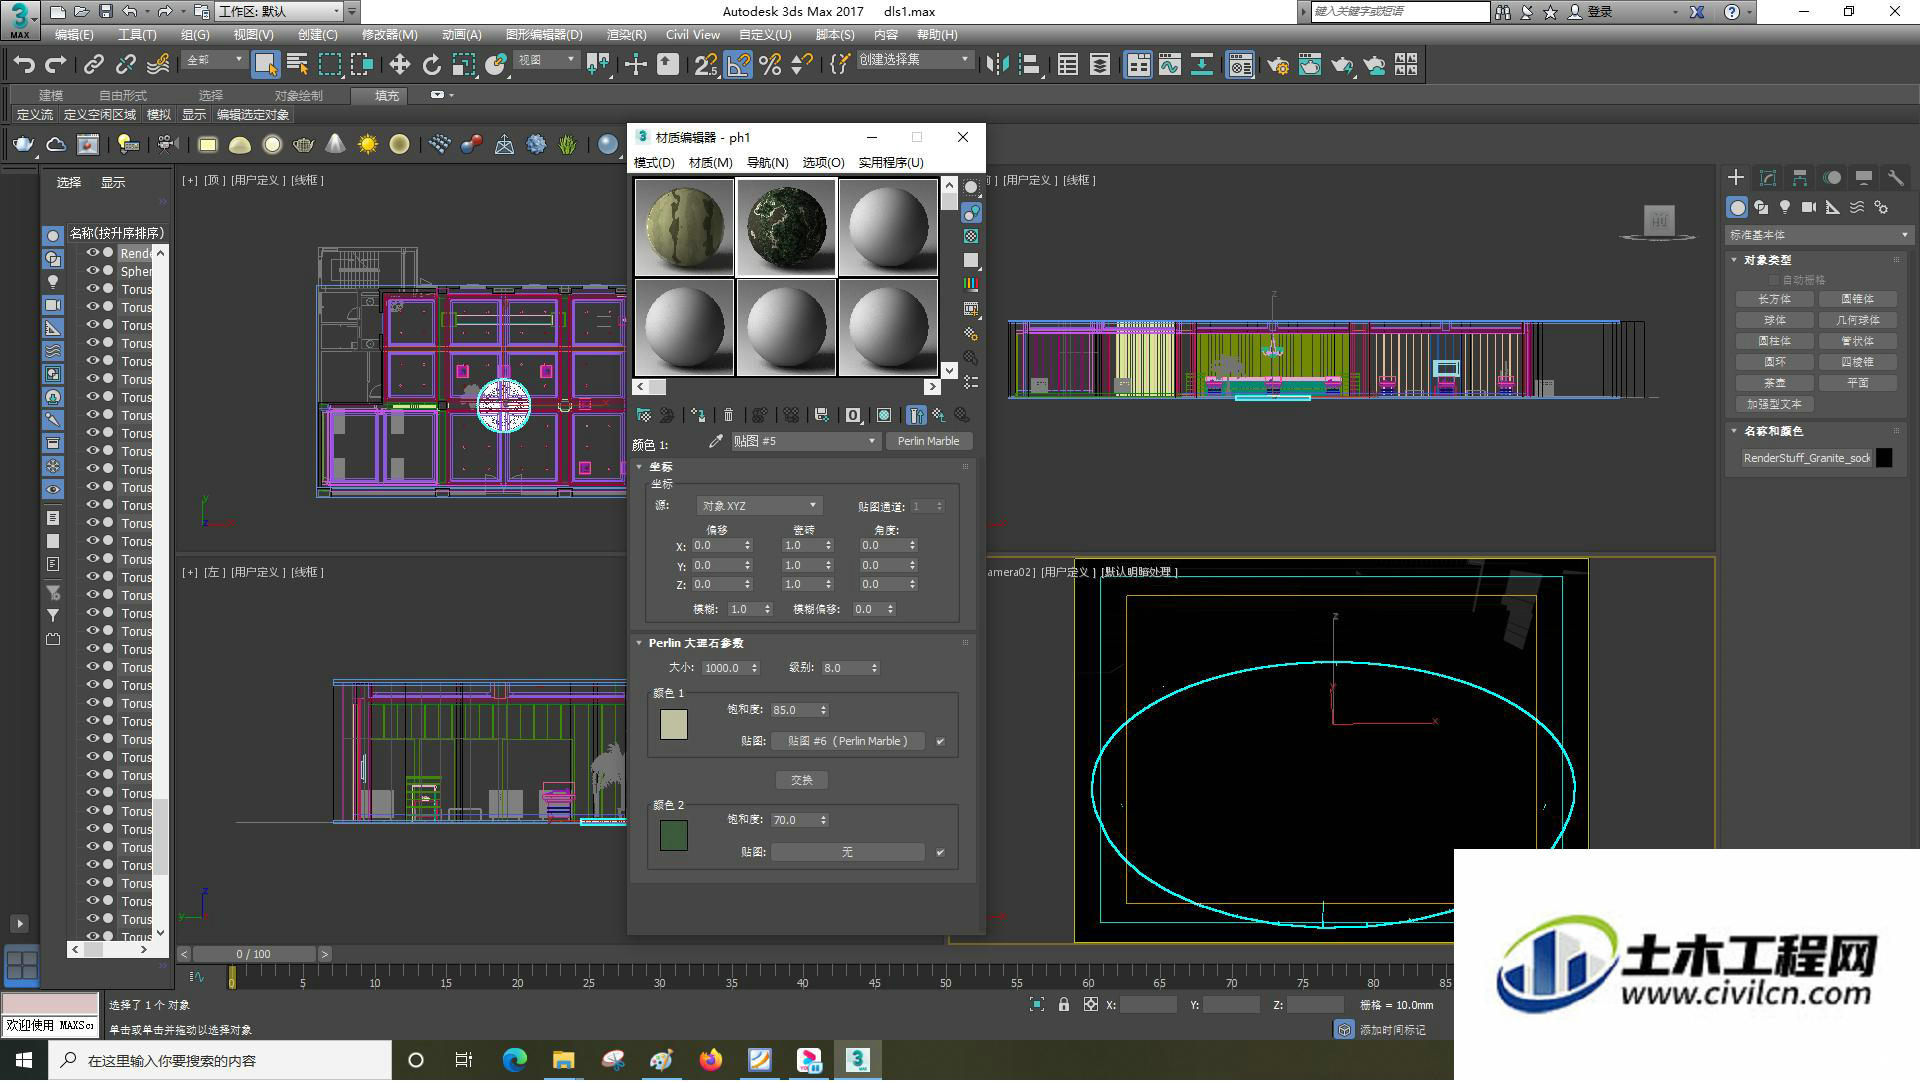
Task: Enable the Color 1 map checkbox
Action: click(x=940, y=742)
